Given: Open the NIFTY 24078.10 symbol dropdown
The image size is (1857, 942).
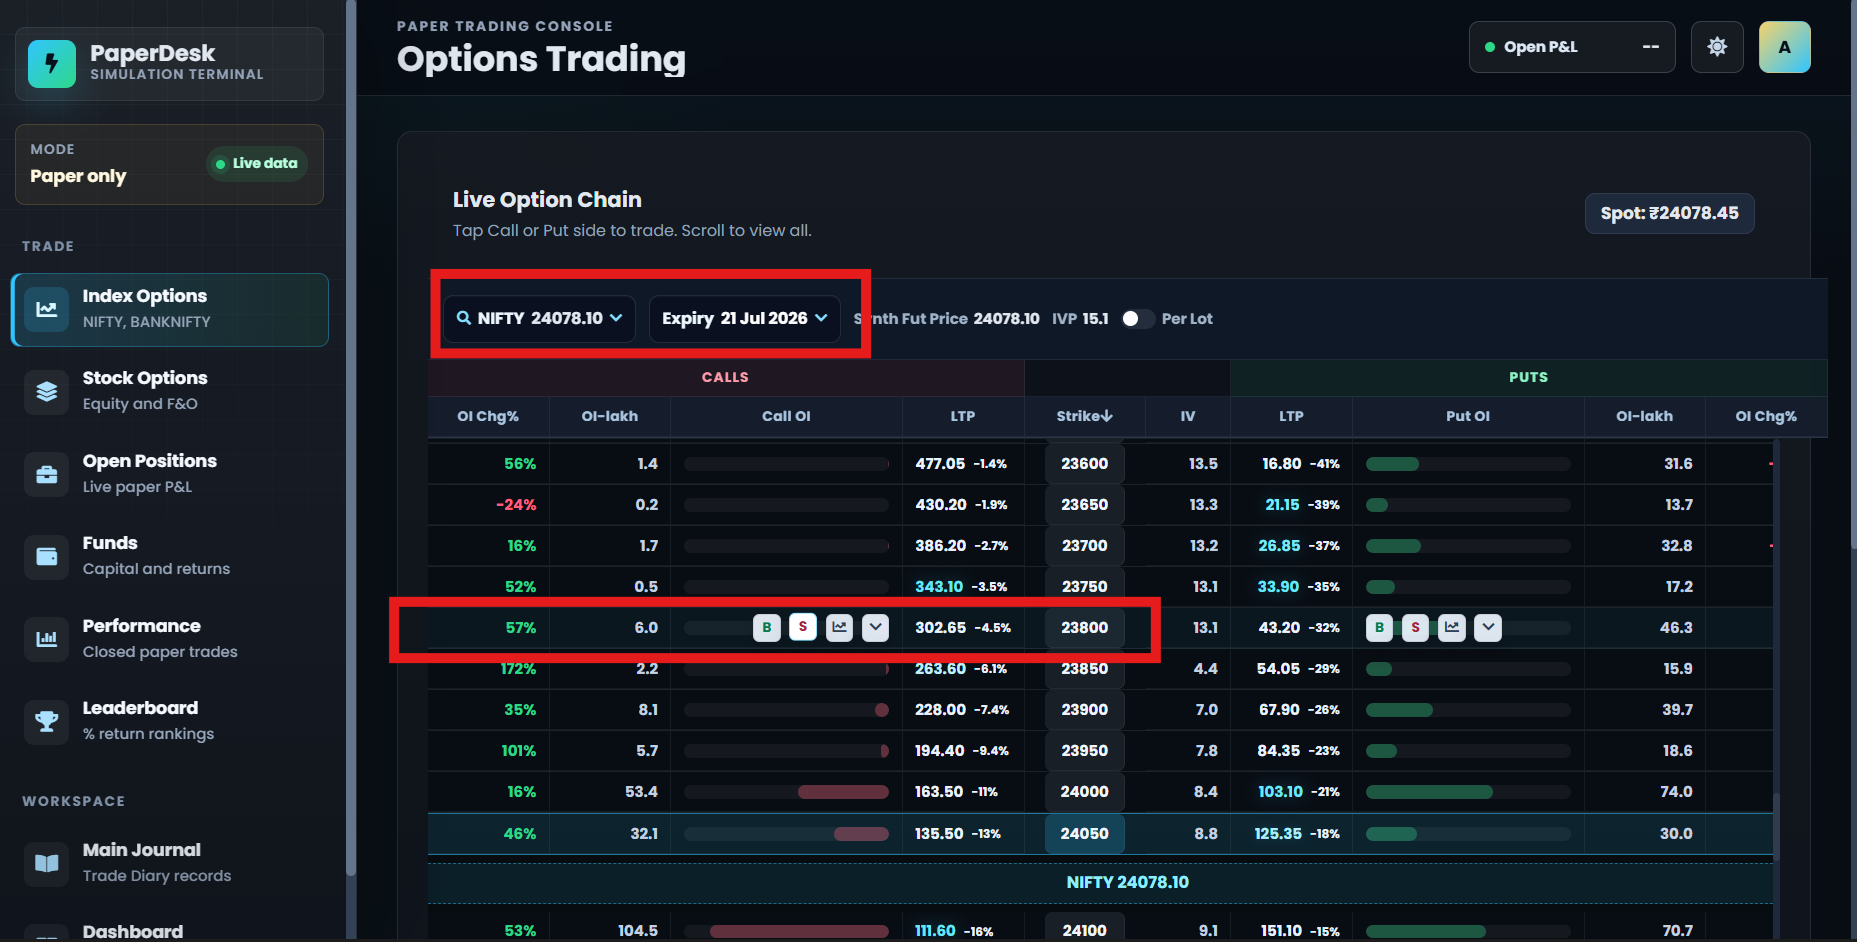Looking at the screenshot, I should (x=539, y=318).
